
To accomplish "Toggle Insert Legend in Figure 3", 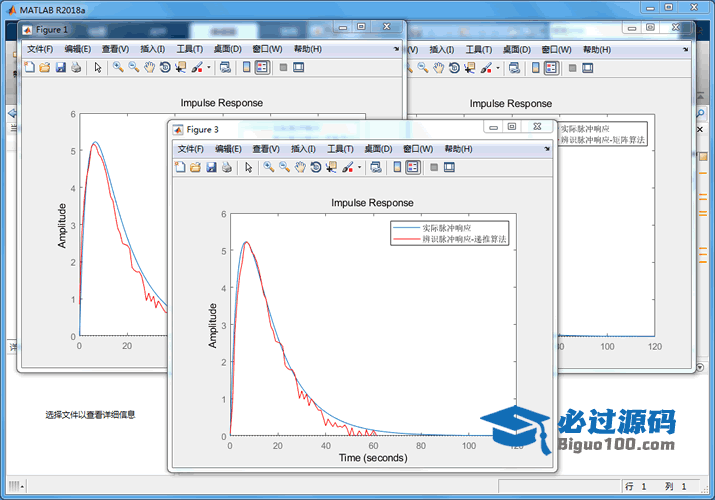I will pyautogui.click(x=413, y=167).
